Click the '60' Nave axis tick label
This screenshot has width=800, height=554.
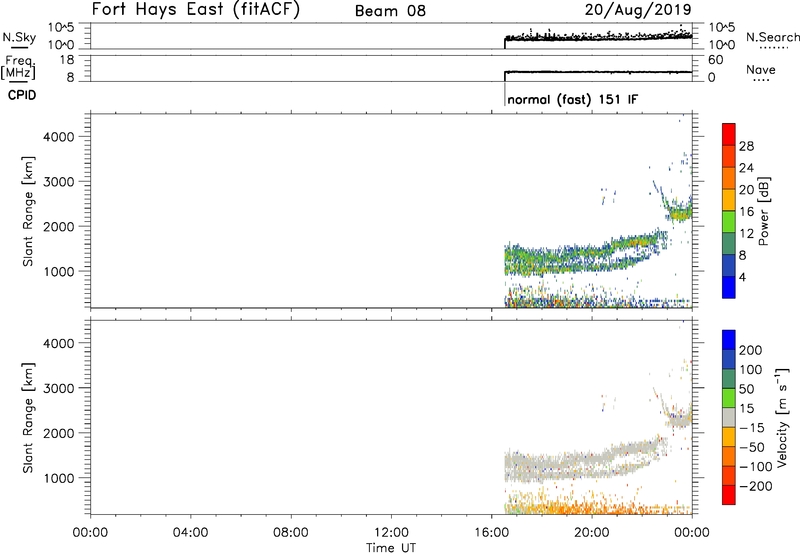click(x=715, y=60)
